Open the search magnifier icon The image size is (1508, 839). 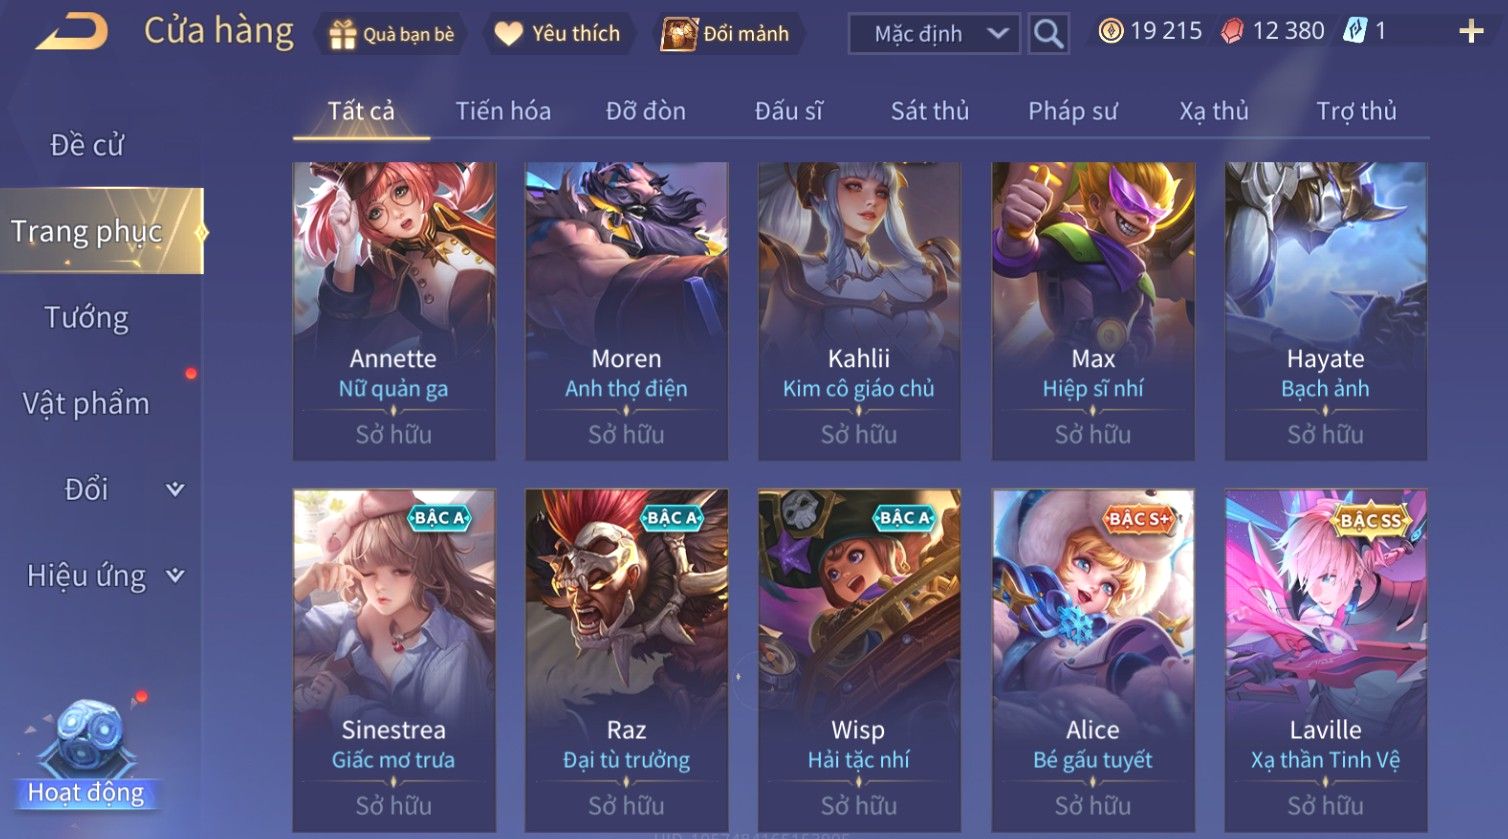click(1048, 34)
